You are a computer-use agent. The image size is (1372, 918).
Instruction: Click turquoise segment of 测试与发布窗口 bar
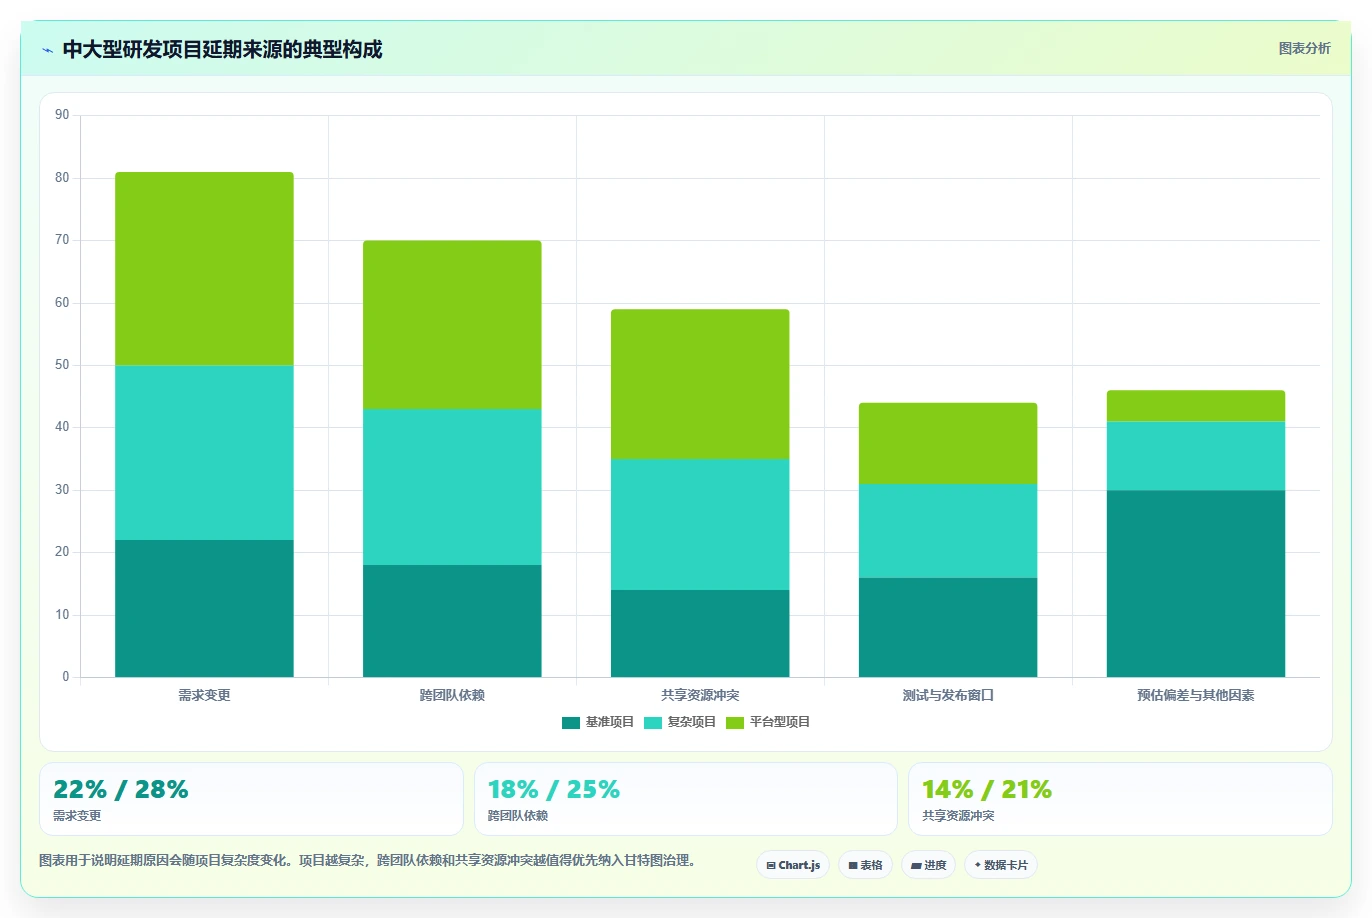(948, 531)
